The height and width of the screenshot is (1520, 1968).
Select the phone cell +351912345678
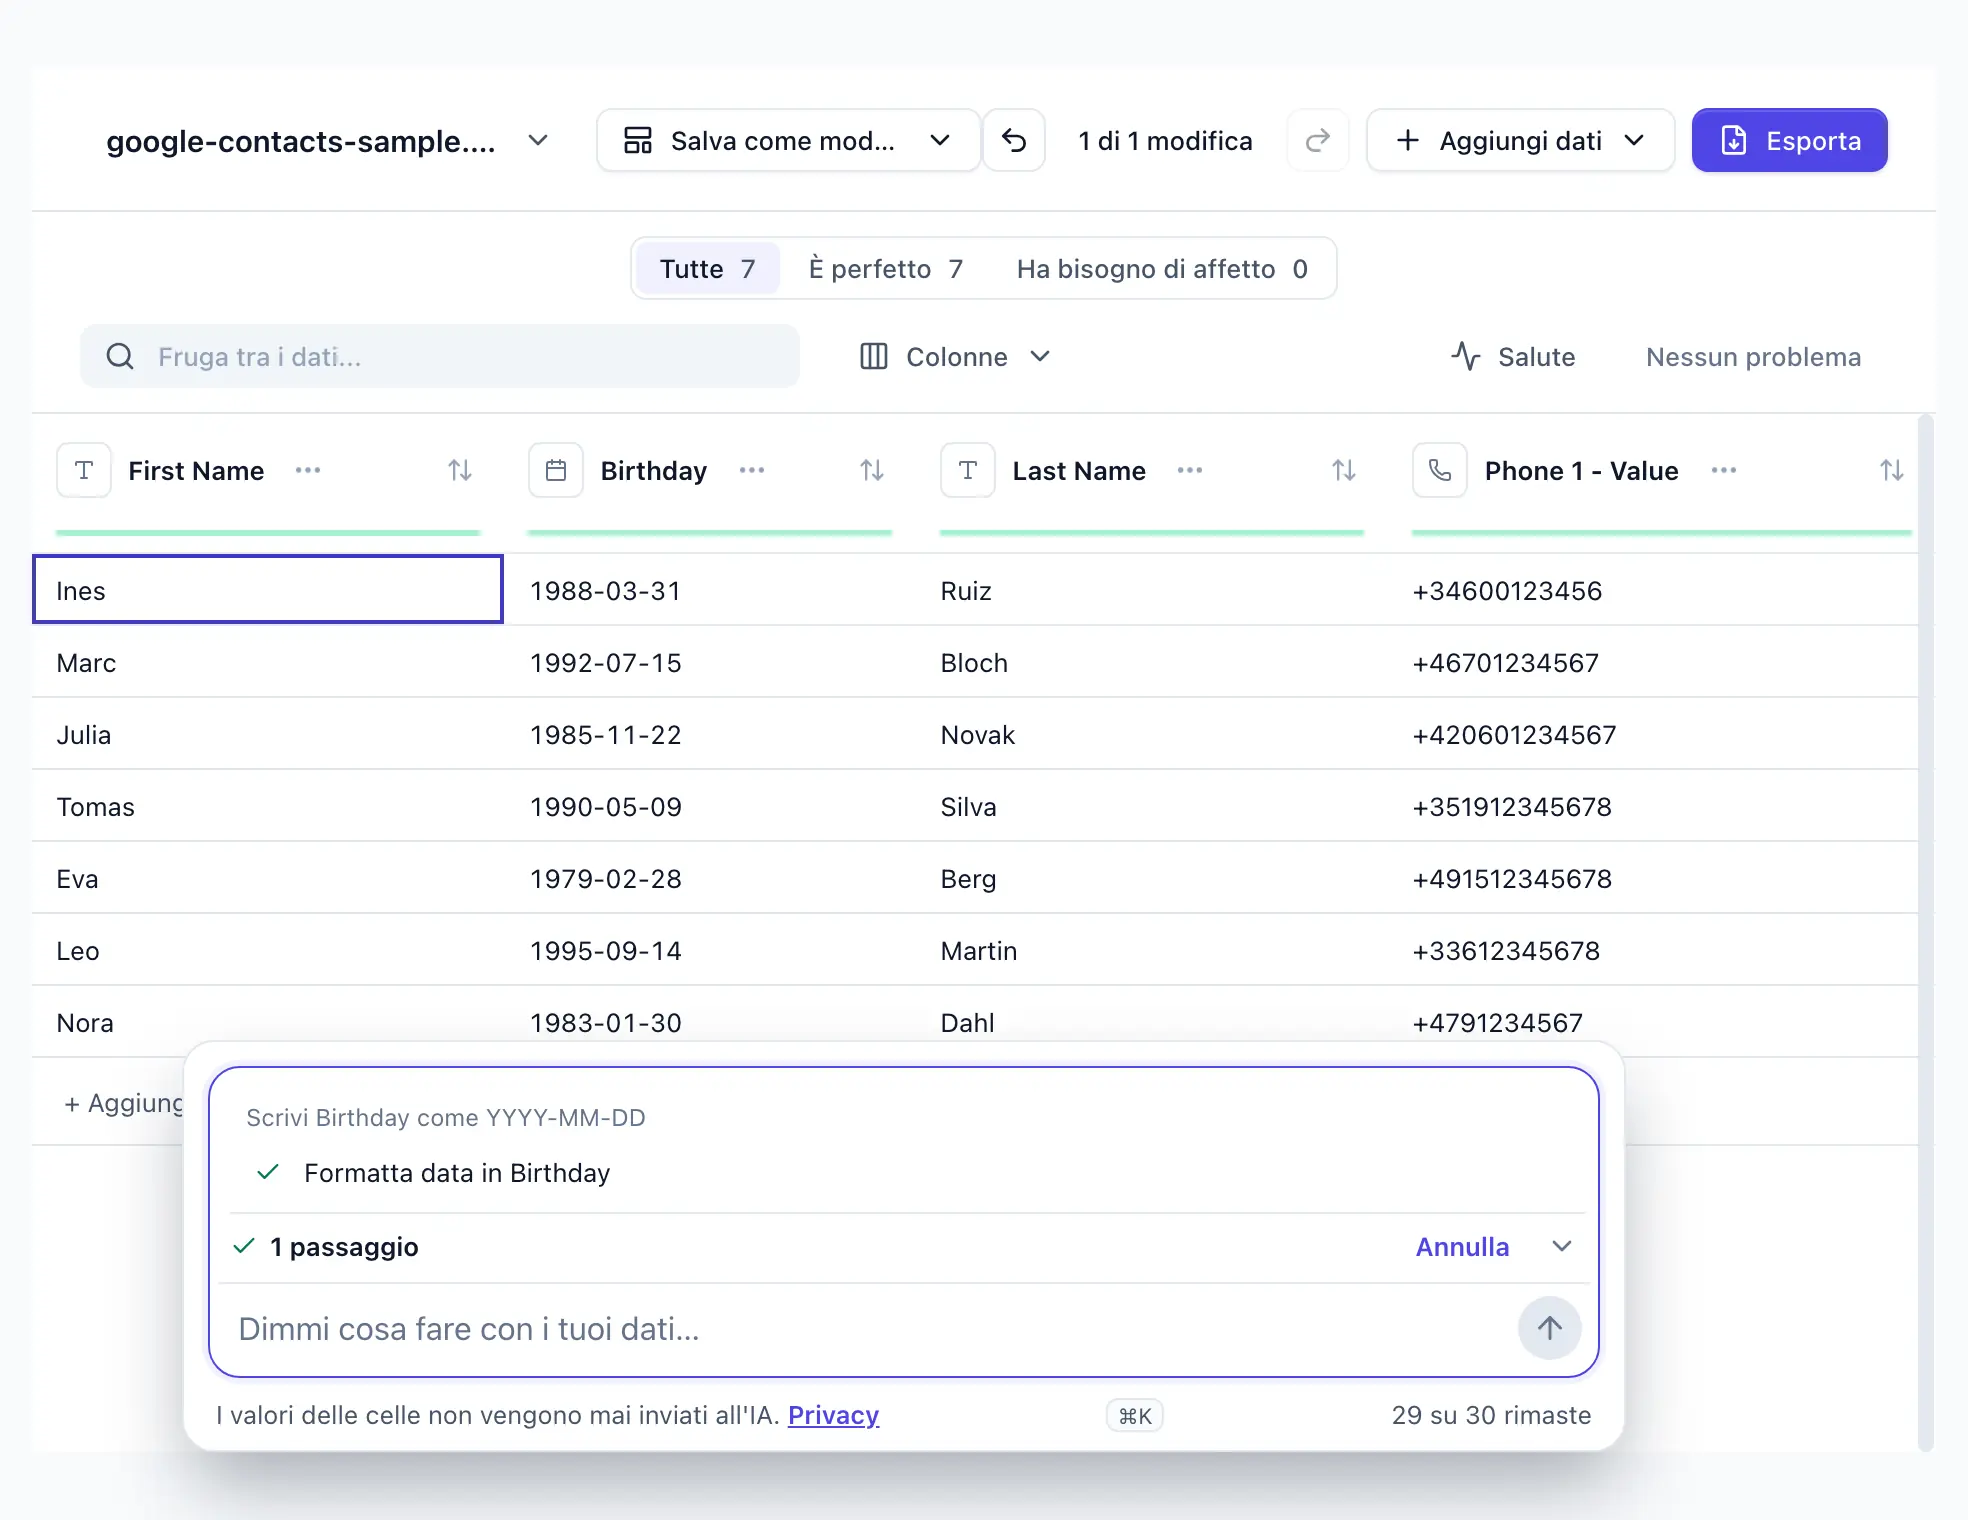tap(1654, 806)
